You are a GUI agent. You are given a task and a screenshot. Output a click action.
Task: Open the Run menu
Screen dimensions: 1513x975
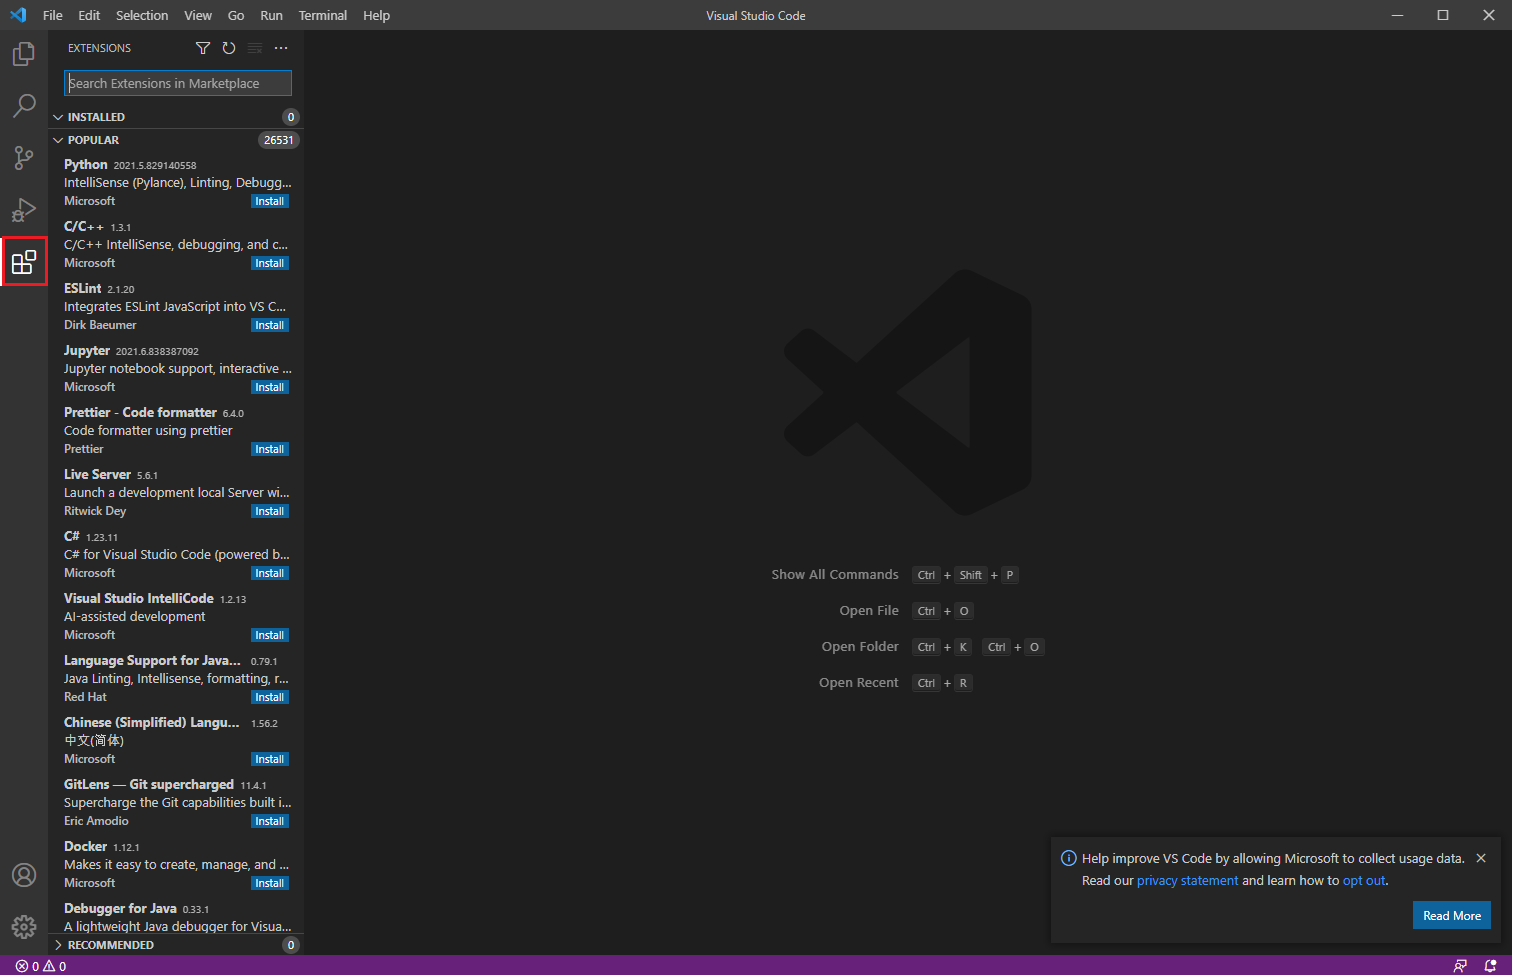click(271, 15)
